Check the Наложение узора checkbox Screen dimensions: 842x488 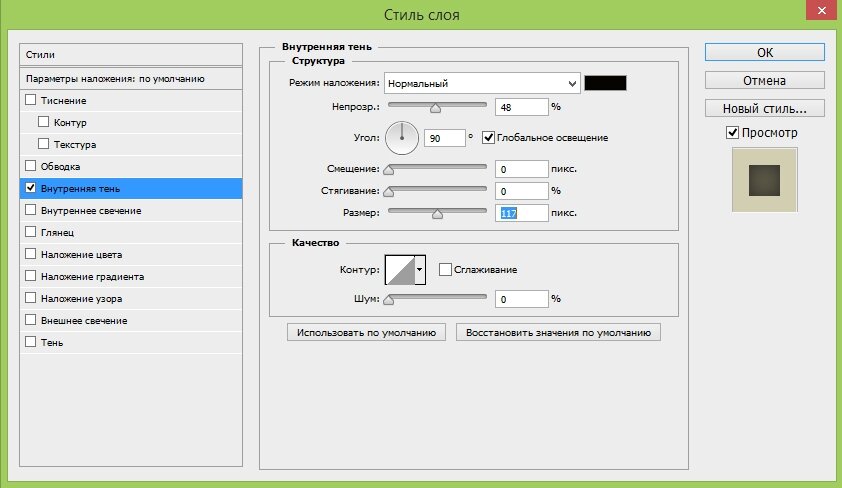31,298
